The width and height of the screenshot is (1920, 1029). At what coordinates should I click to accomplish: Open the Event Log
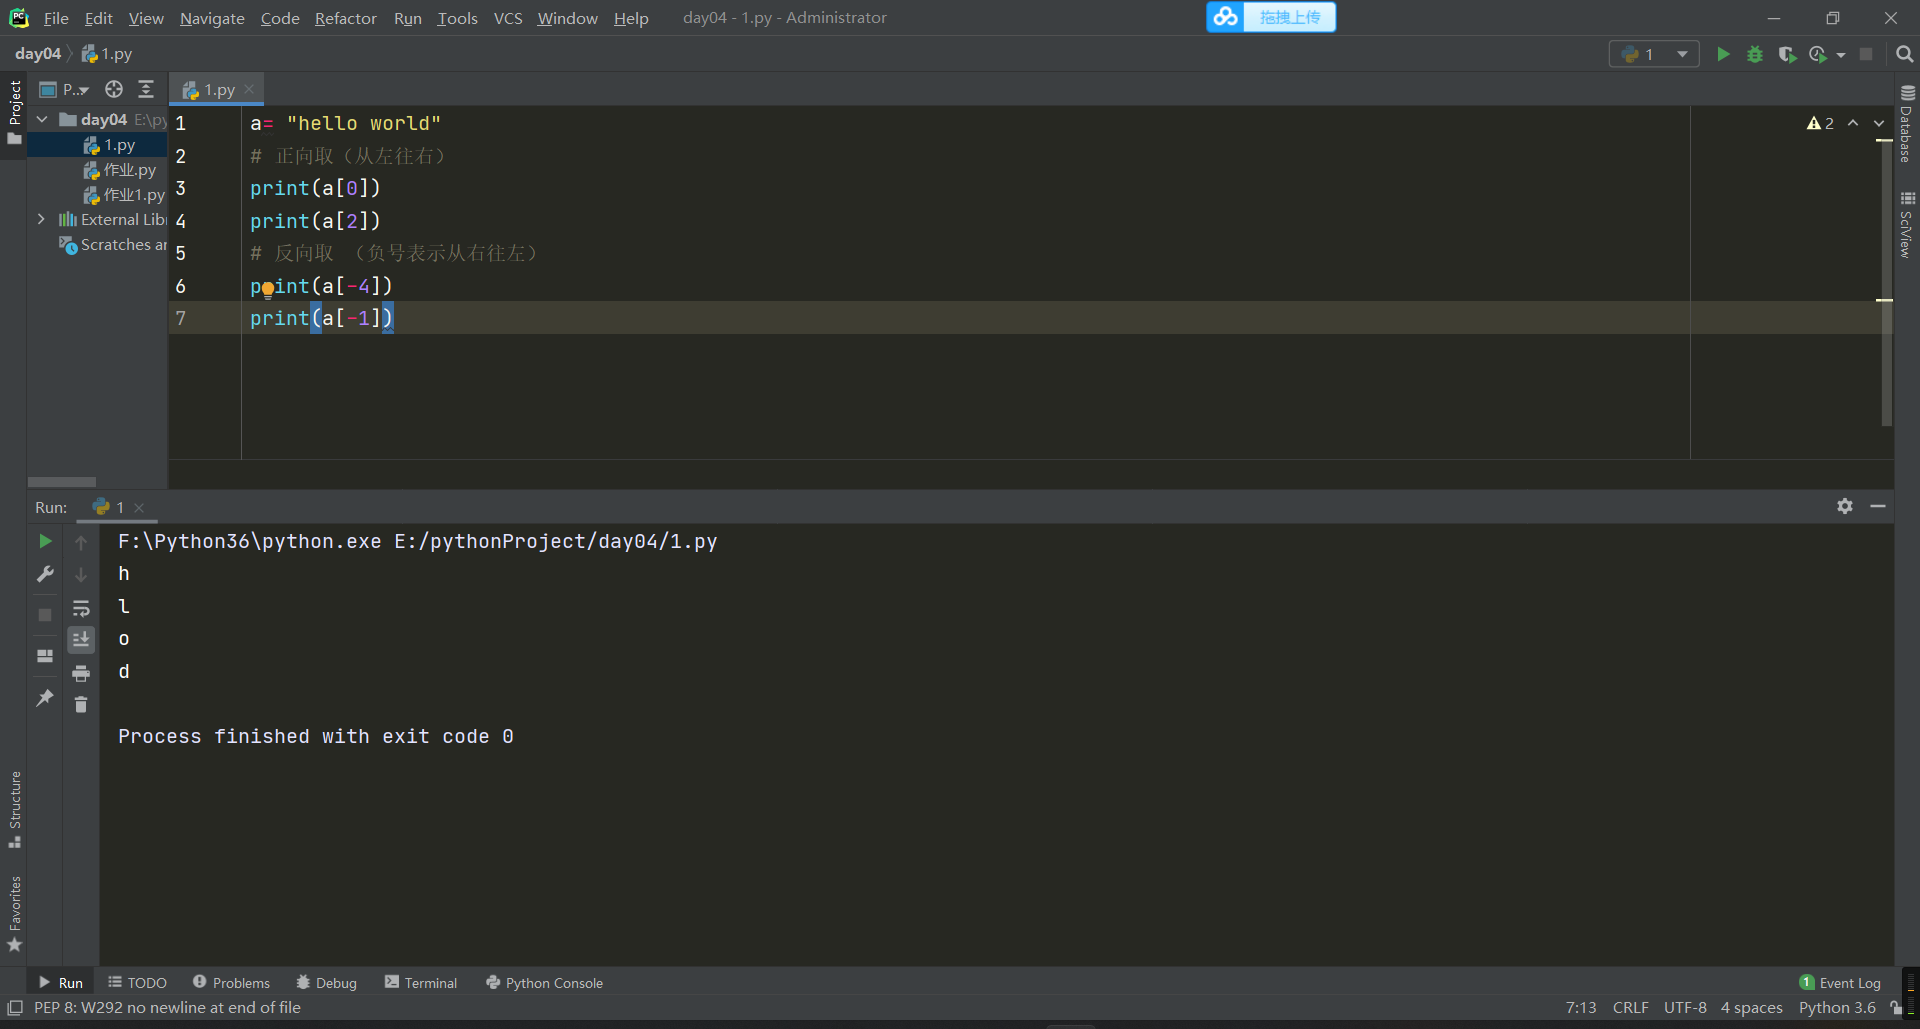1840,983
